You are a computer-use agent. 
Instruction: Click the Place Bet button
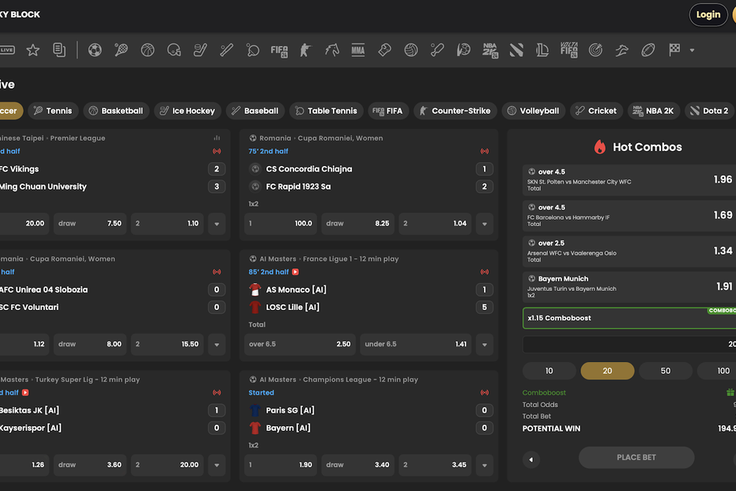[x=636, y=457]
